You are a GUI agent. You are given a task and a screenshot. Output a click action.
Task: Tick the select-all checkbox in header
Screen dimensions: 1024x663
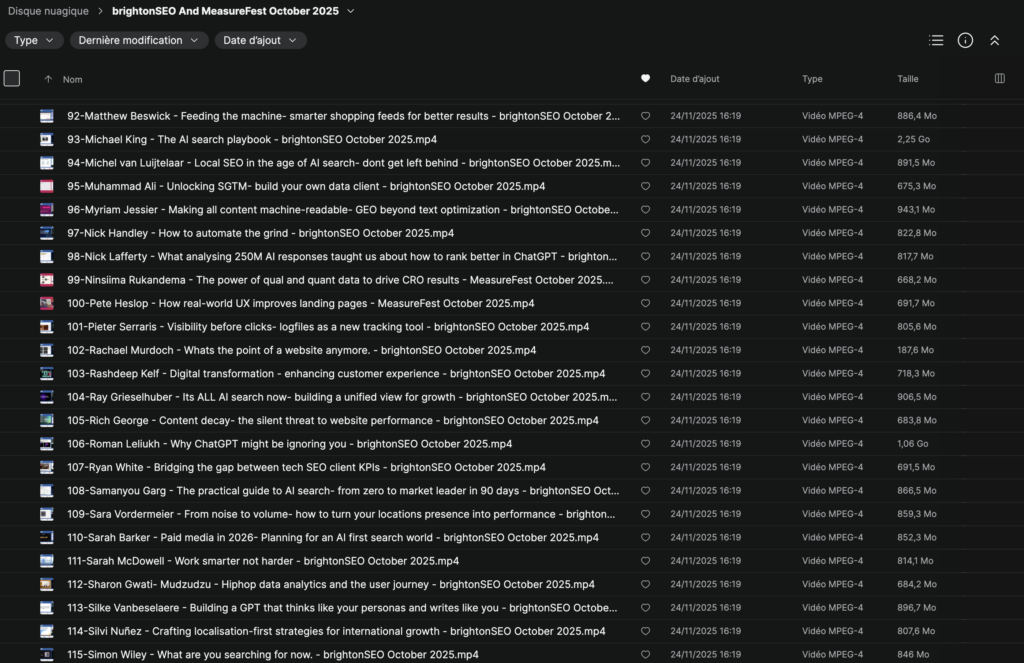click(x=12, y=78)
